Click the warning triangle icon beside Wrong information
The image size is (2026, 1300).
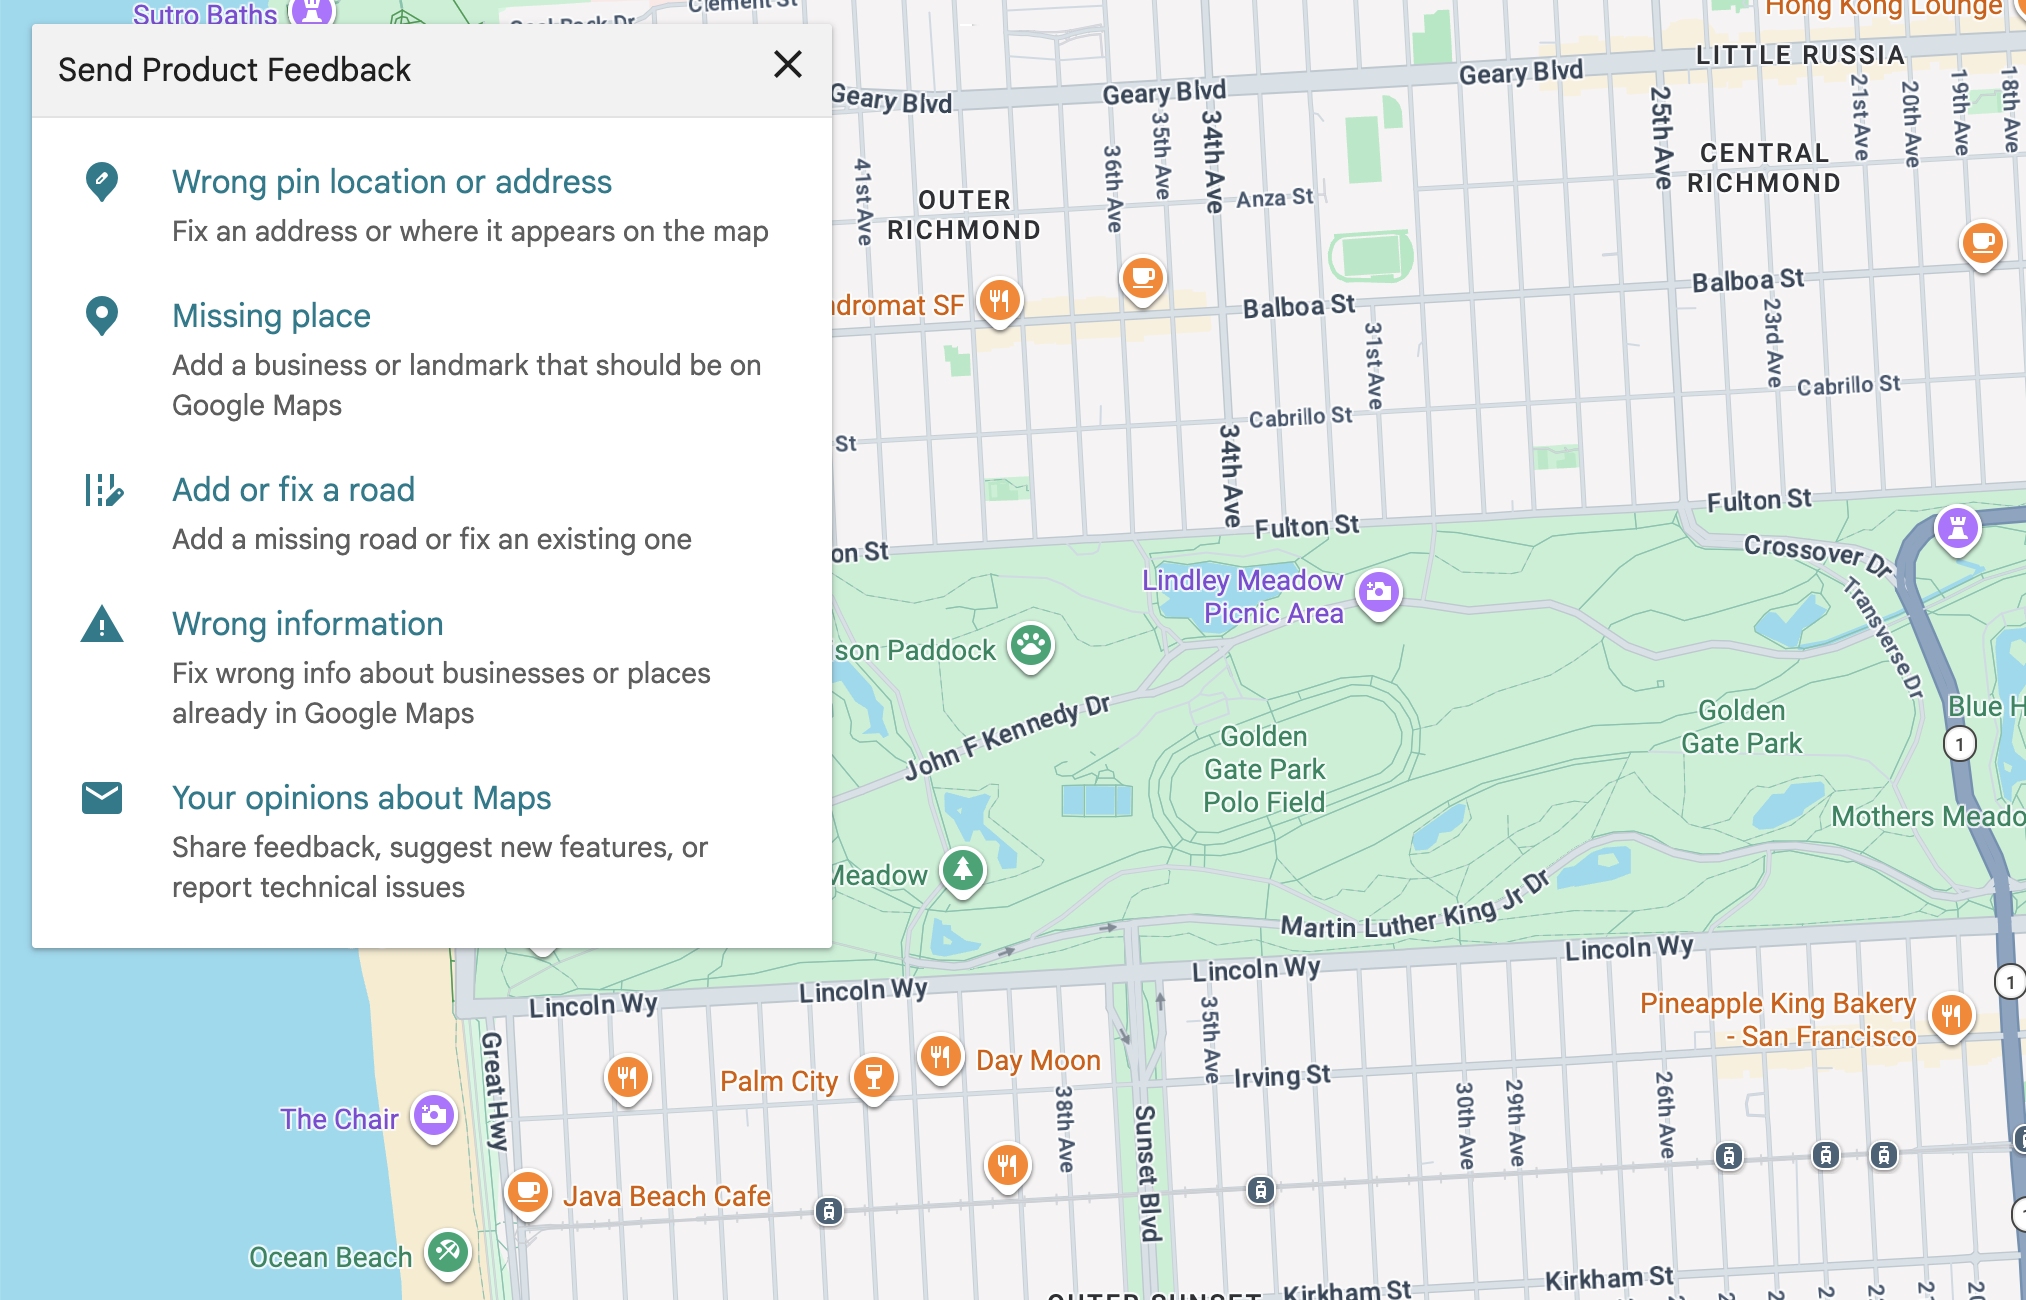tap(102, 624)
